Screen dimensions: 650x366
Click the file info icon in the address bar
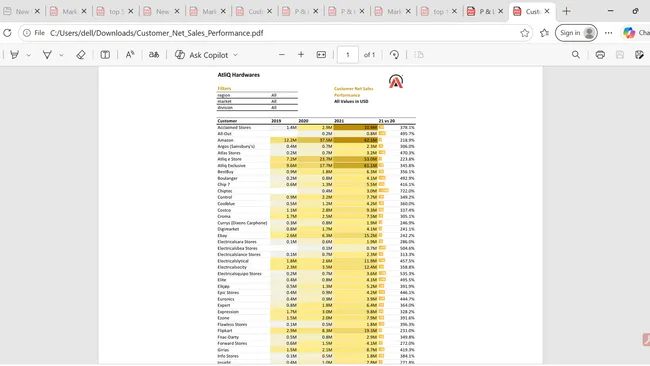[x=27, y=33]
